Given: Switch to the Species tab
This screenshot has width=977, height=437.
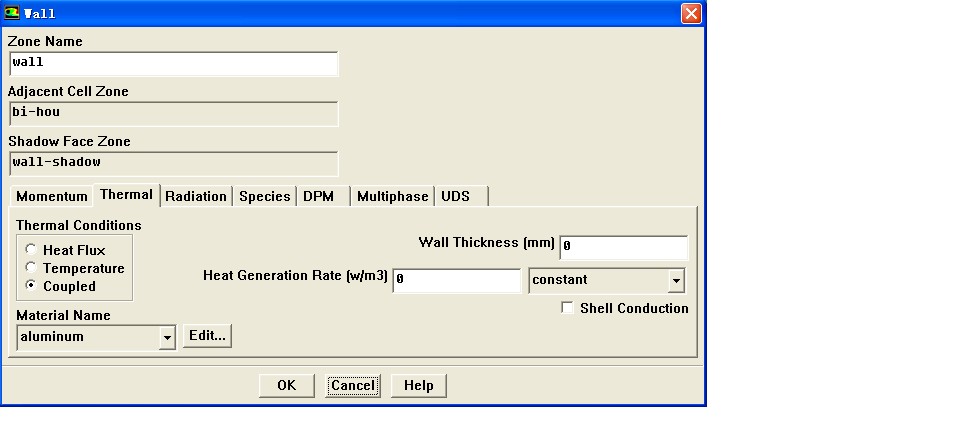Looking at the screenshot, I should pos(264,196).
